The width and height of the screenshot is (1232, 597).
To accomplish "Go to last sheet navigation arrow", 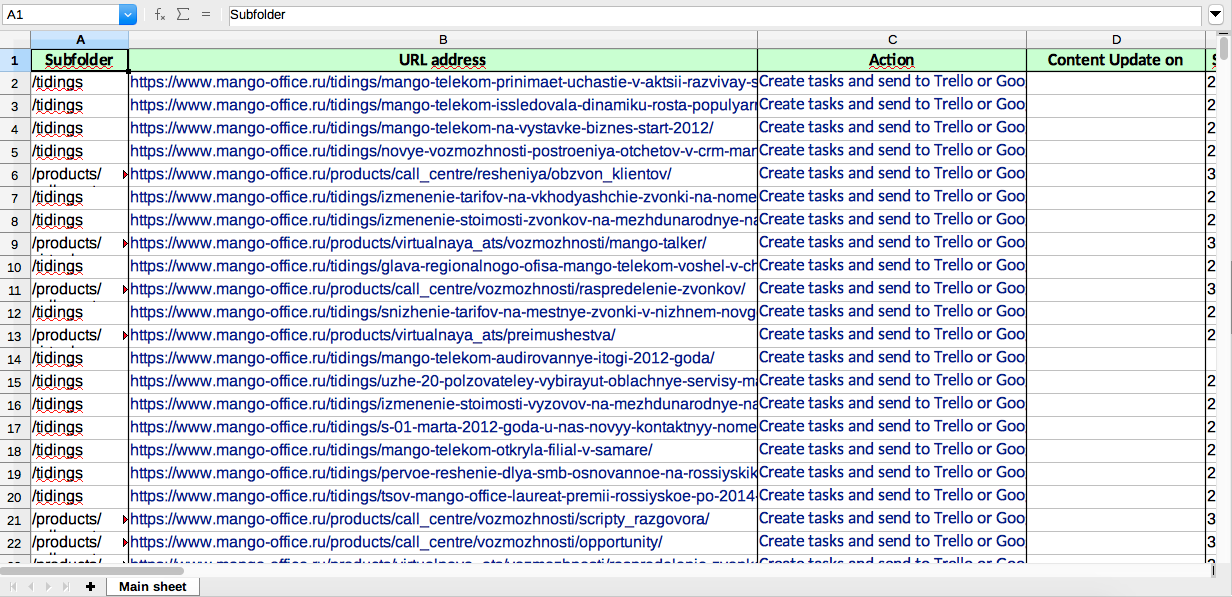I will click(x=65, y=586).
